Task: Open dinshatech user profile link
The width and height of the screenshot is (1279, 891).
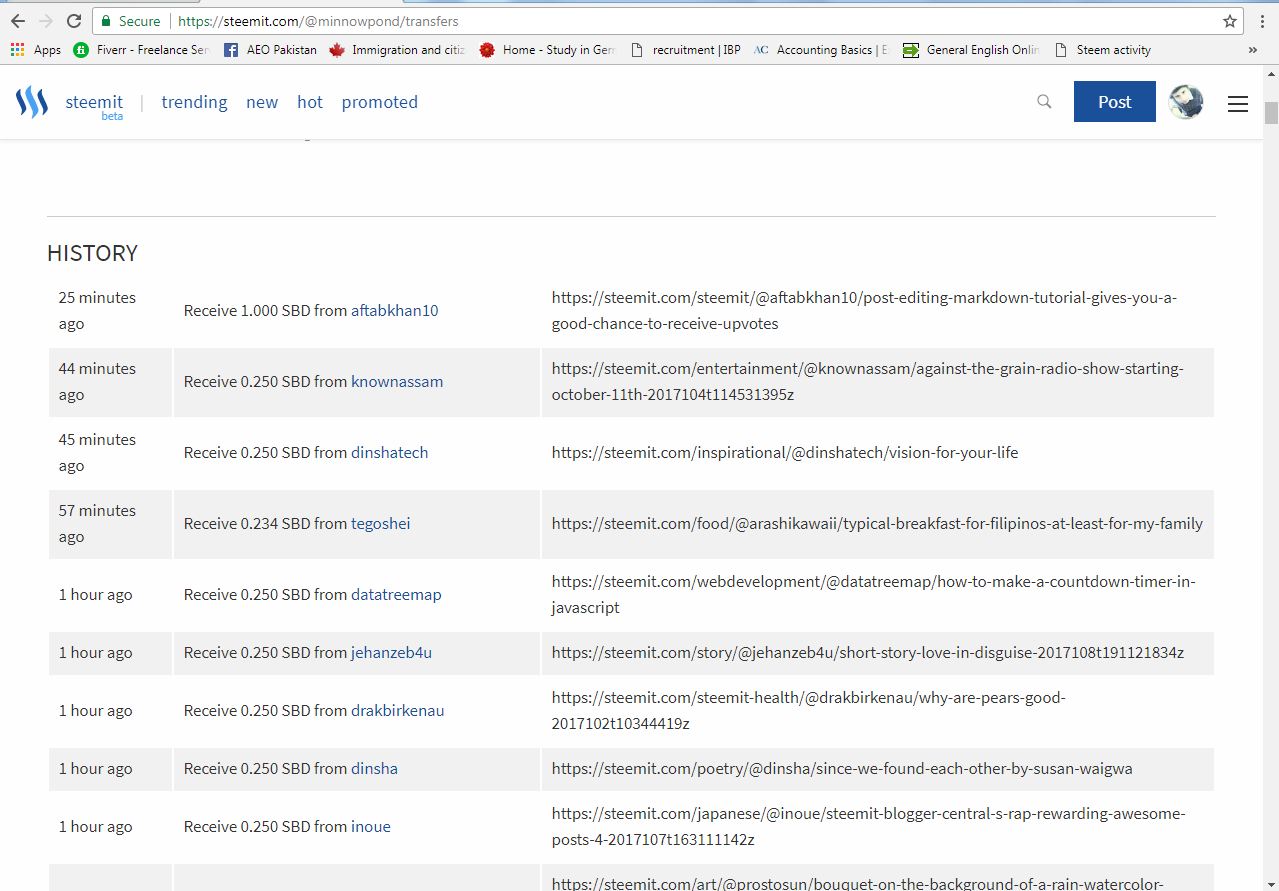Action: [x=389, y=453]
